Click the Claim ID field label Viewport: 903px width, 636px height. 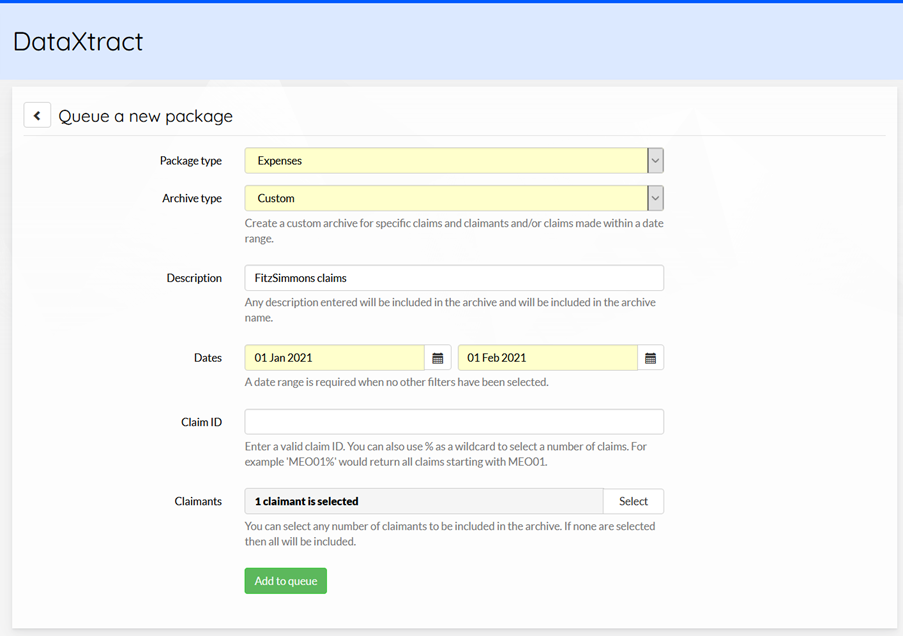(202, 422)
